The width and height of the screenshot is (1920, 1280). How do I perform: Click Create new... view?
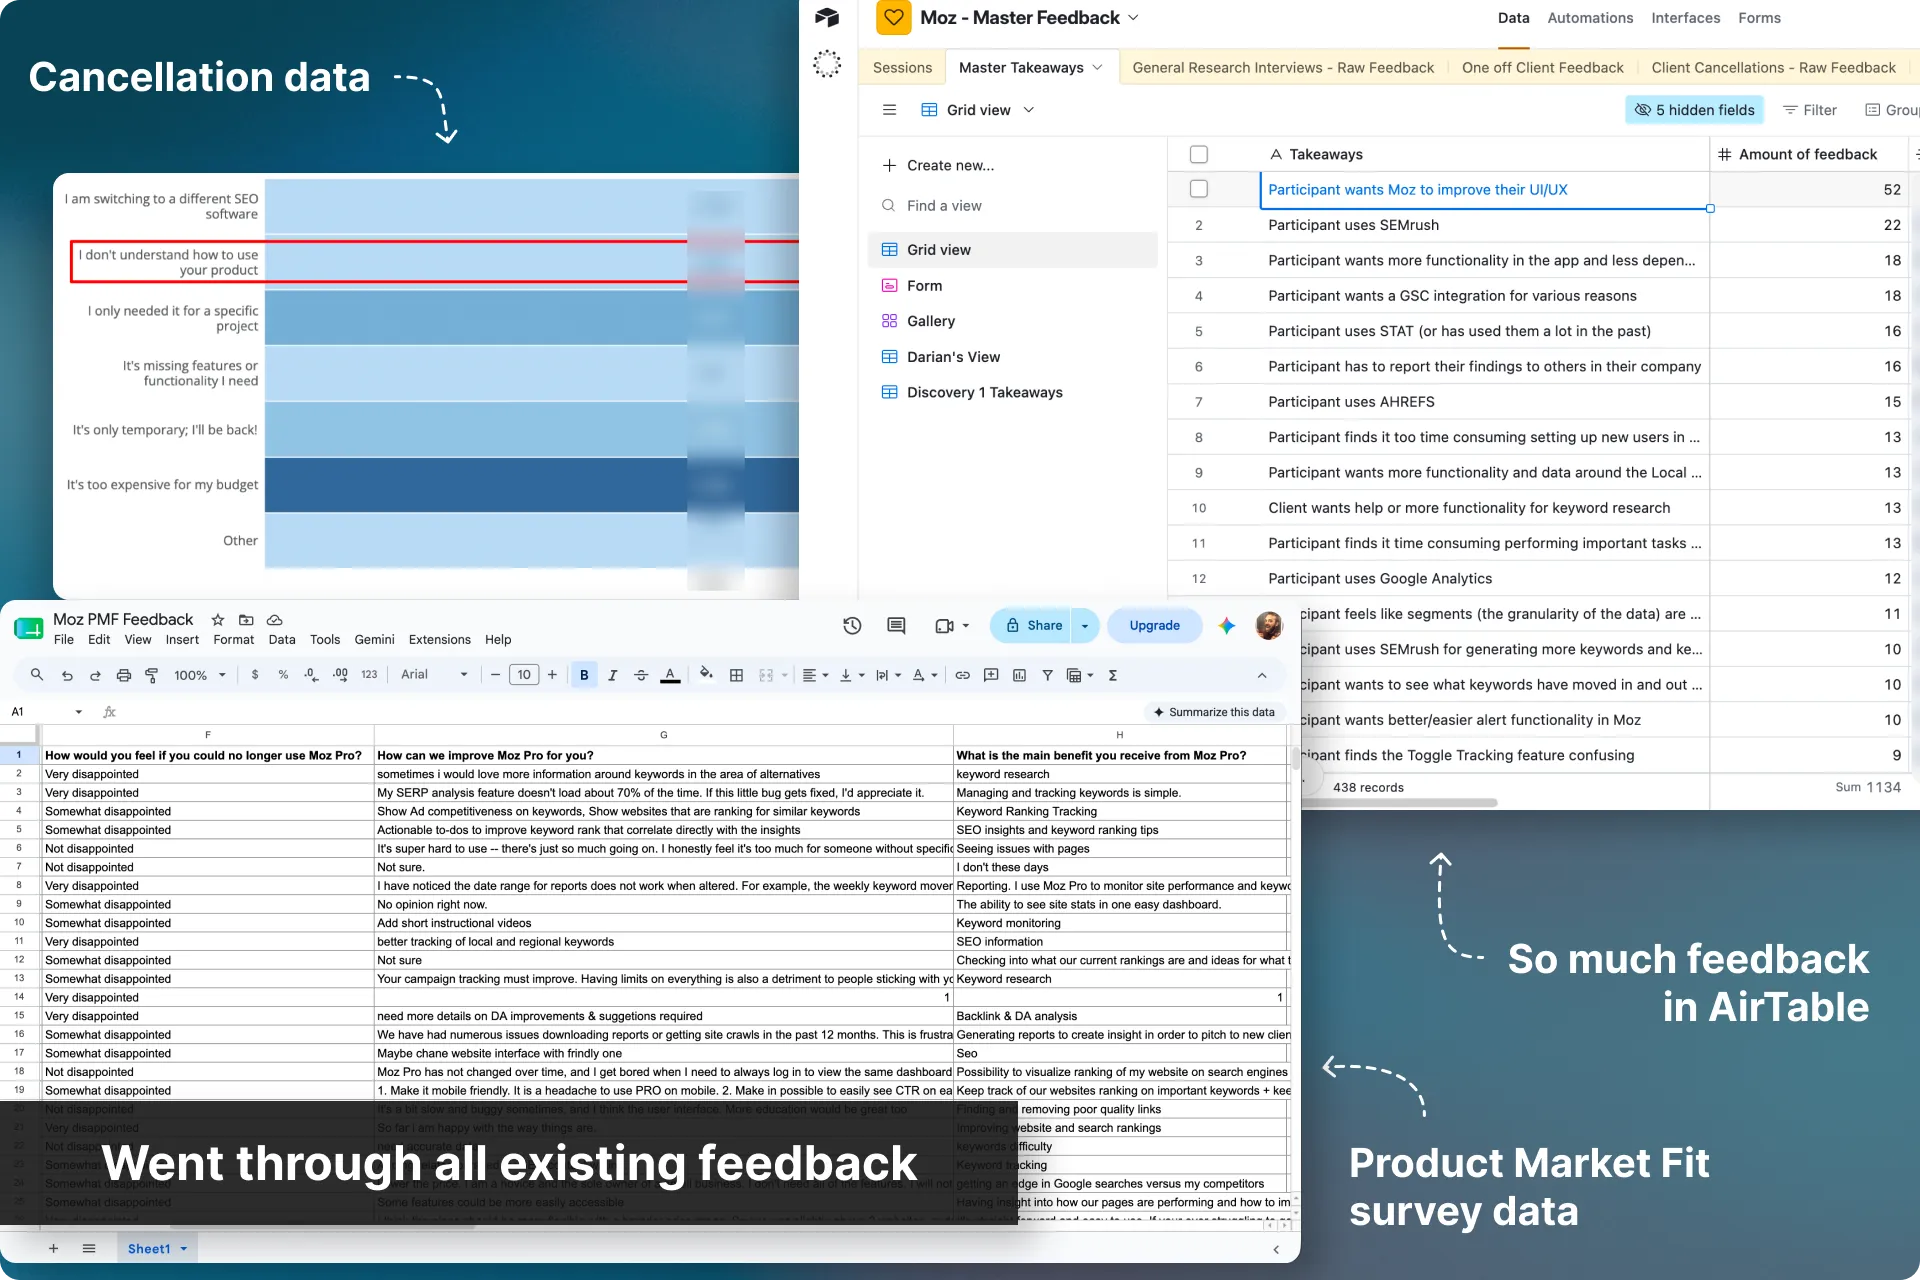coord(938,166)
